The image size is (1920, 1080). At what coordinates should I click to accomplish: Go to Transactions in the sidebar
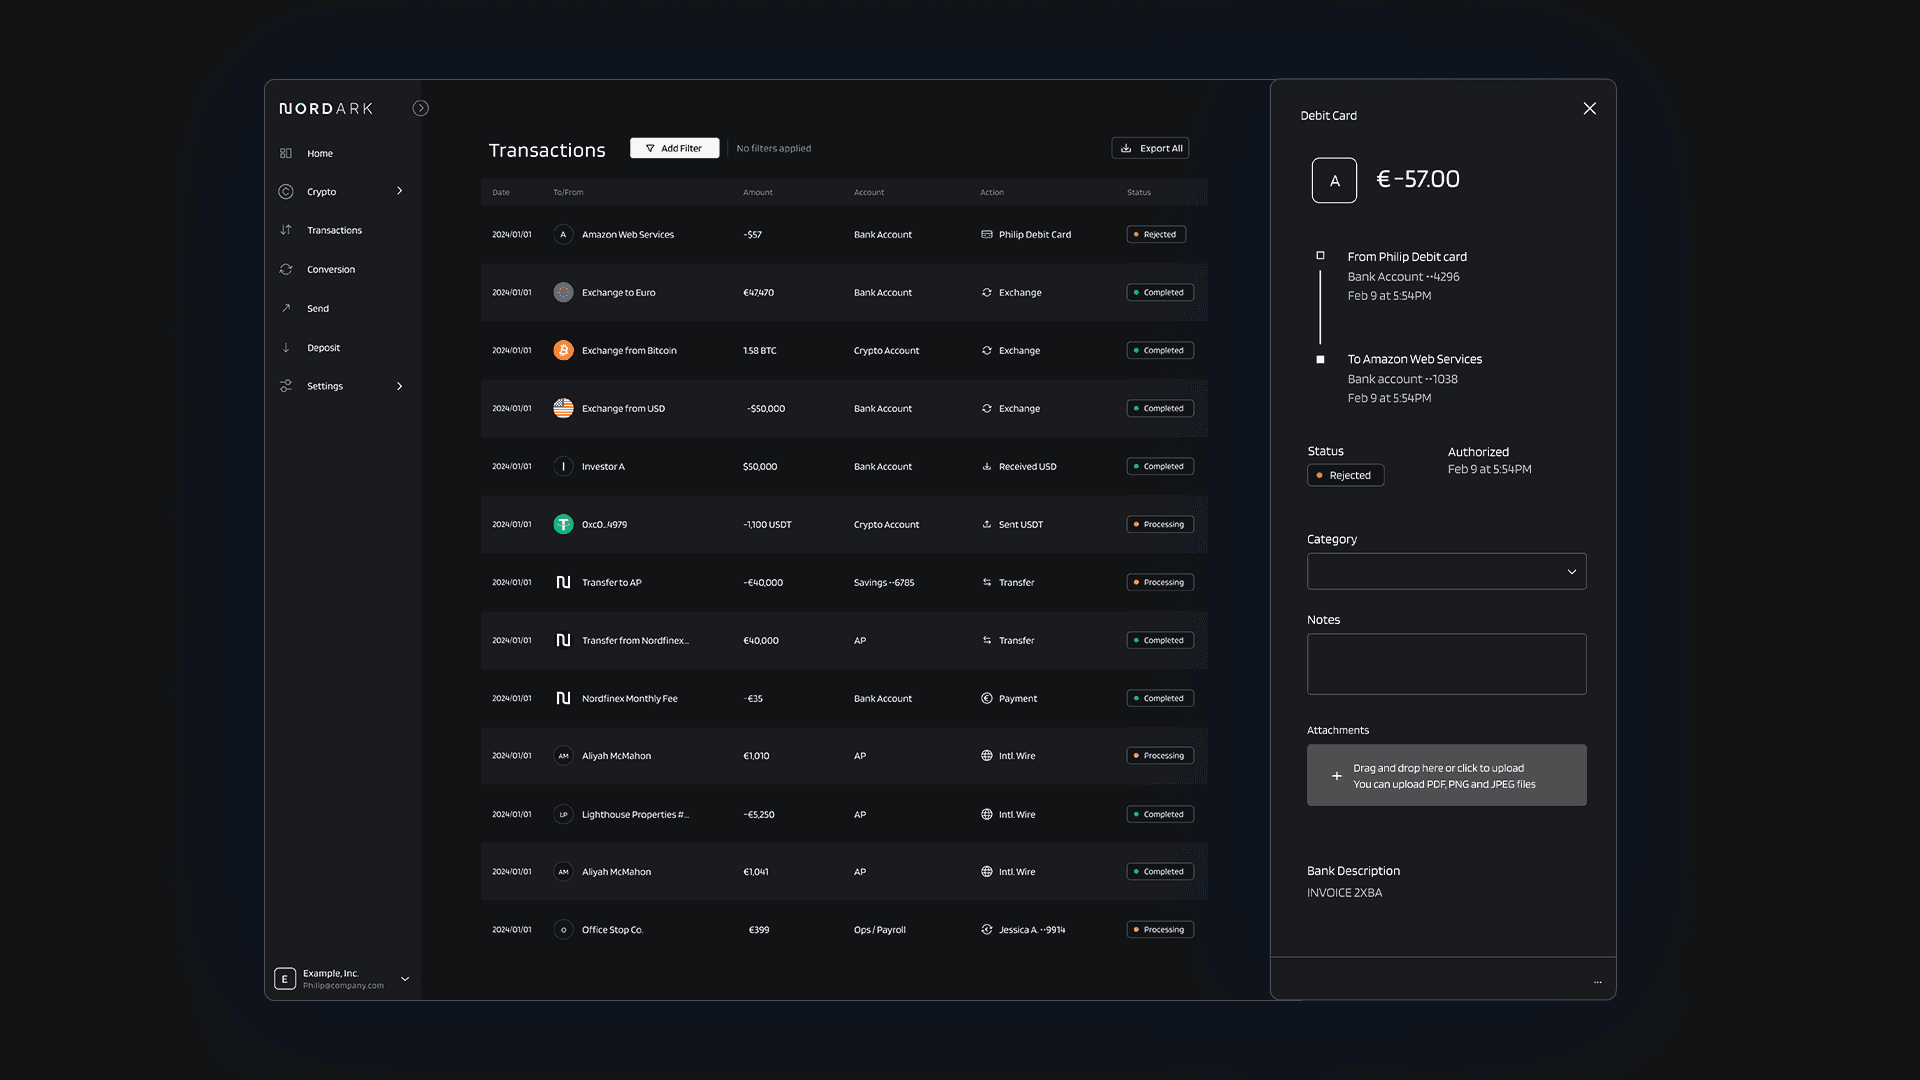pos(334,230)
